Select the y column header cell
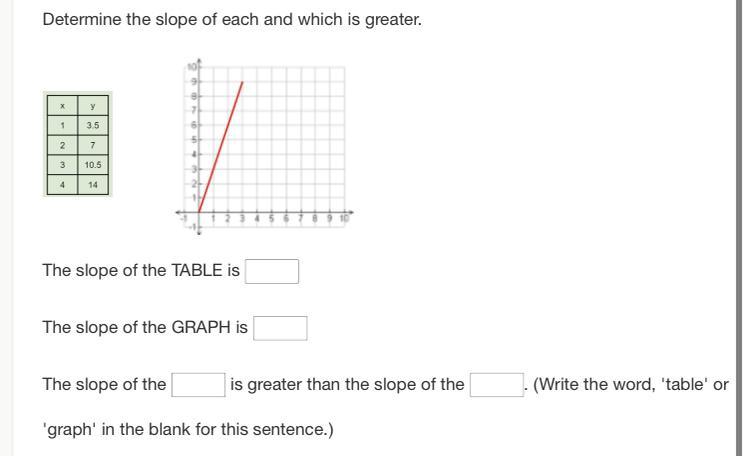 (x=93, y=105)
